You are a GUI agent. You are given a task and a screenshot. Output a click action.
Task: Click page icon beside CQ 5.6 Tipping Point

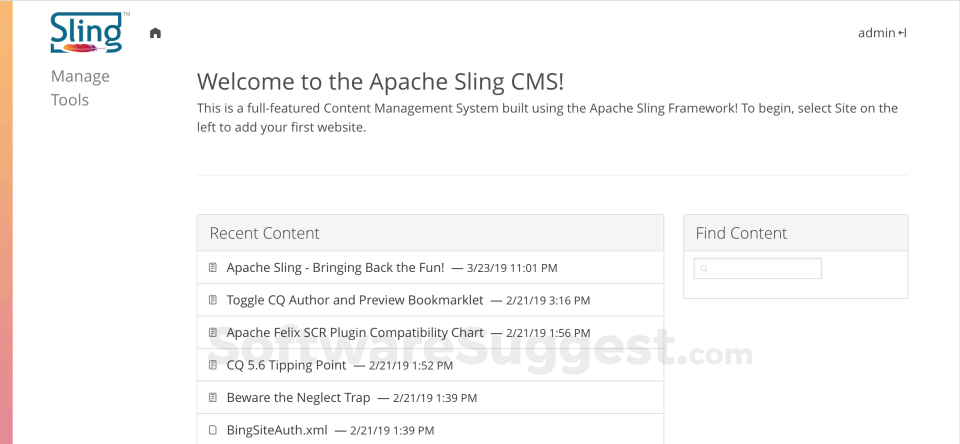(212, 365)
